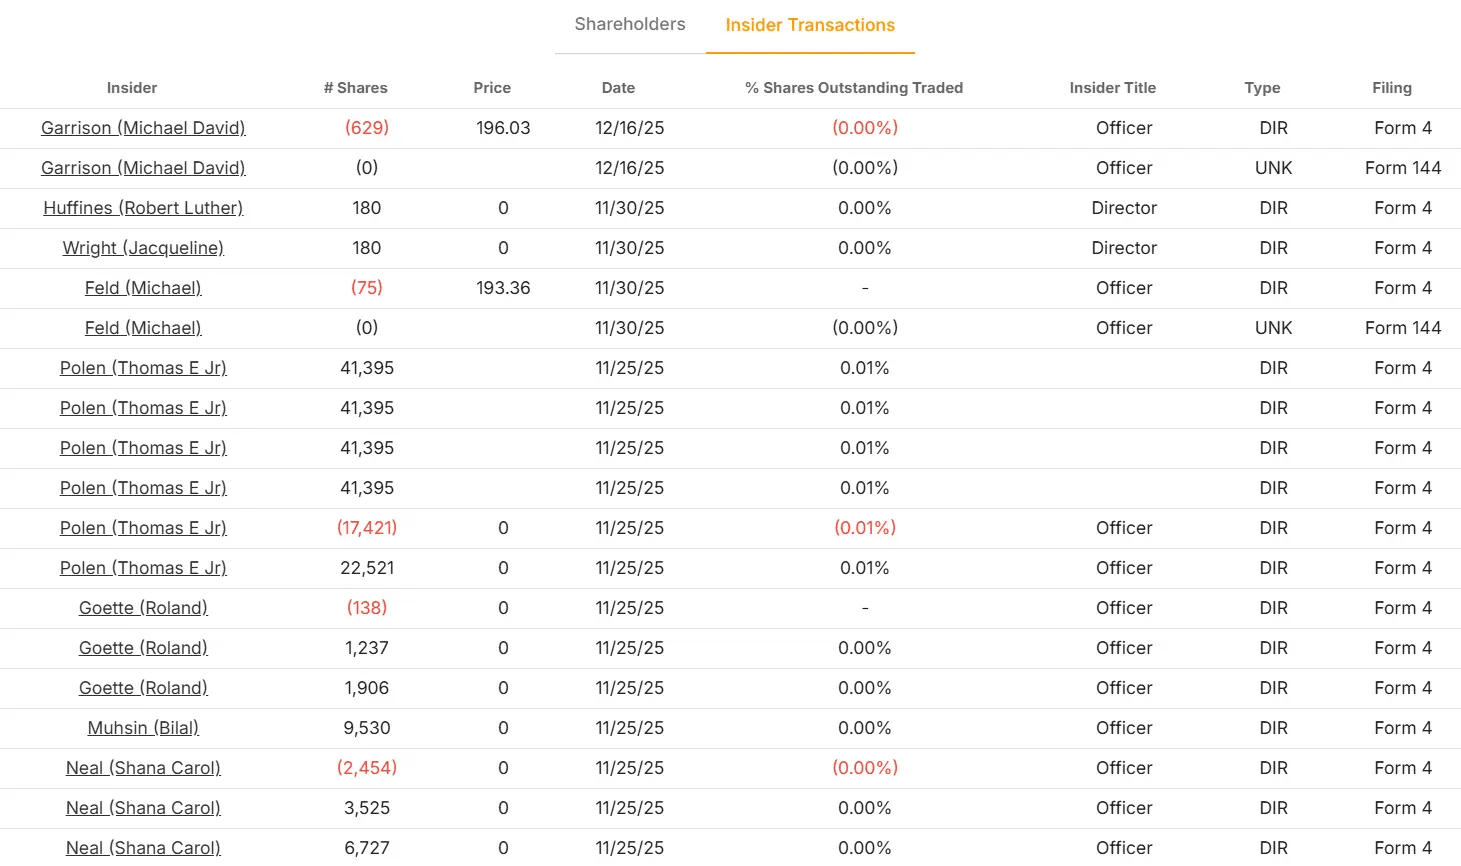The height and width of the screenshot is (866, 1461).
Task: Sort by the Insider column header
Action: coord(132,88)
